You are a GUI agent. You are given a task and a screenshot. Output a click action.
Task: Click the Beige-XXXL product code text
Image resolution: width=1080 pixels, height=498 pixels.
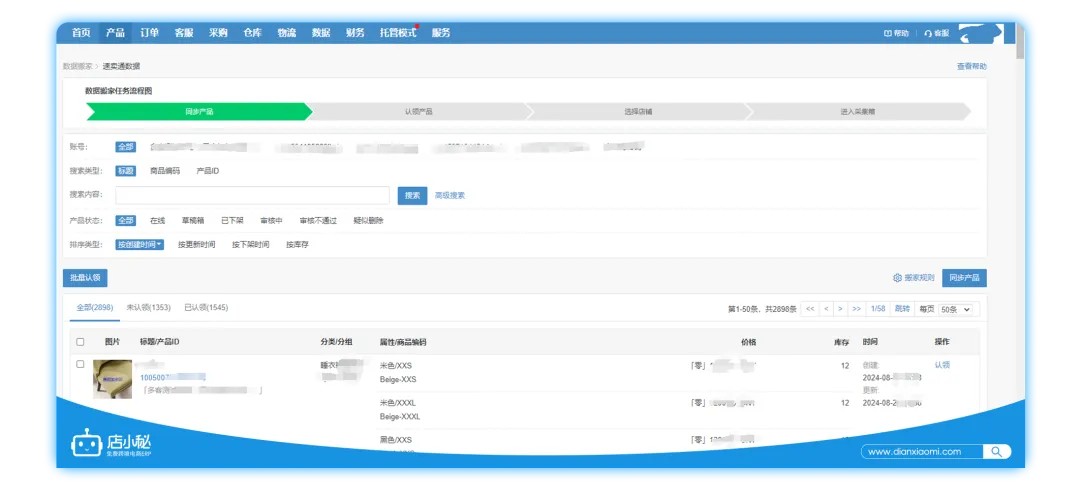(x=400, y=416)
